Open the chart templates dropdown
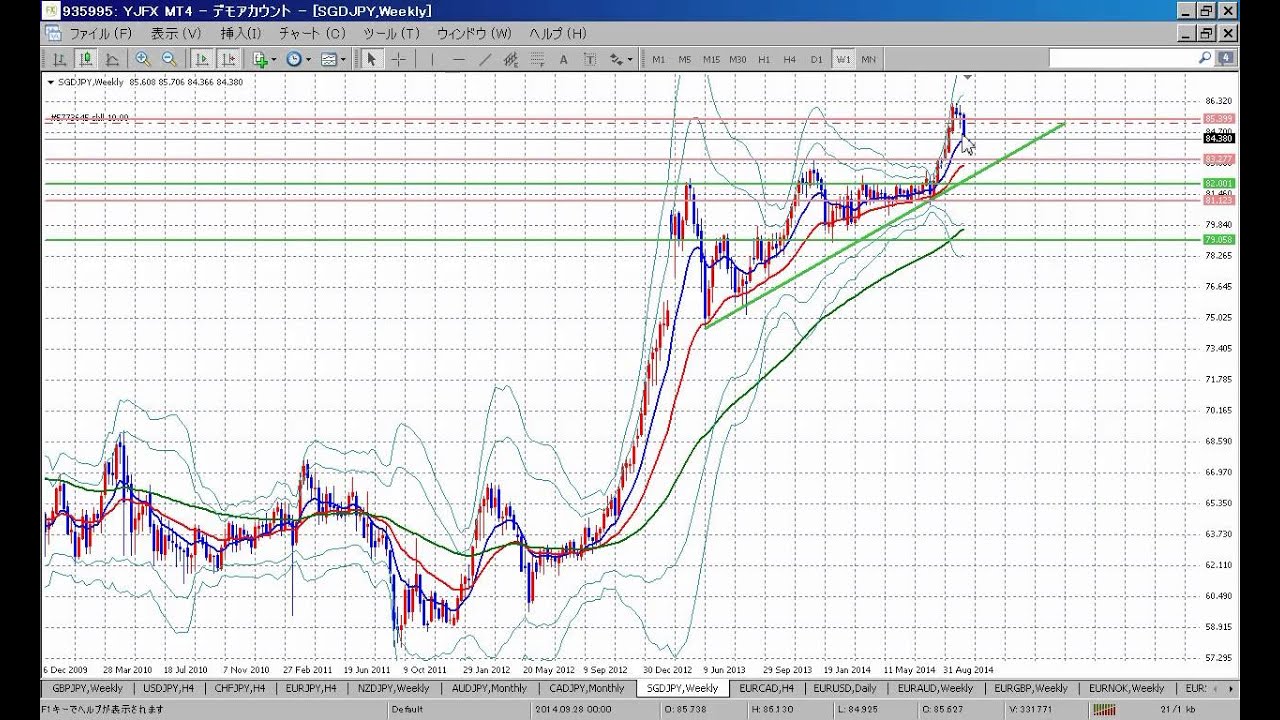 click(x=332, y=59)
